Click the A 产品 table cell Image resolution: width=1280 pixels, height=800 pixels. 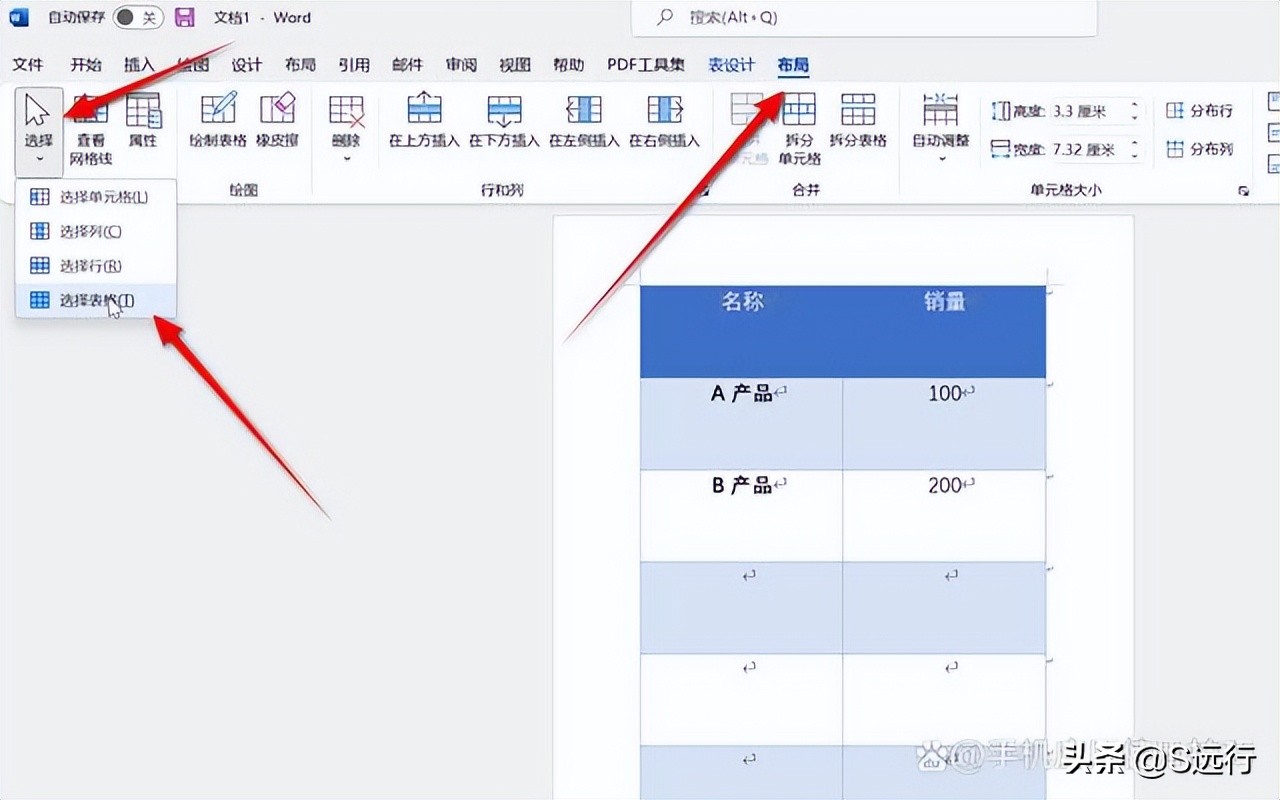tap(742, 424)
